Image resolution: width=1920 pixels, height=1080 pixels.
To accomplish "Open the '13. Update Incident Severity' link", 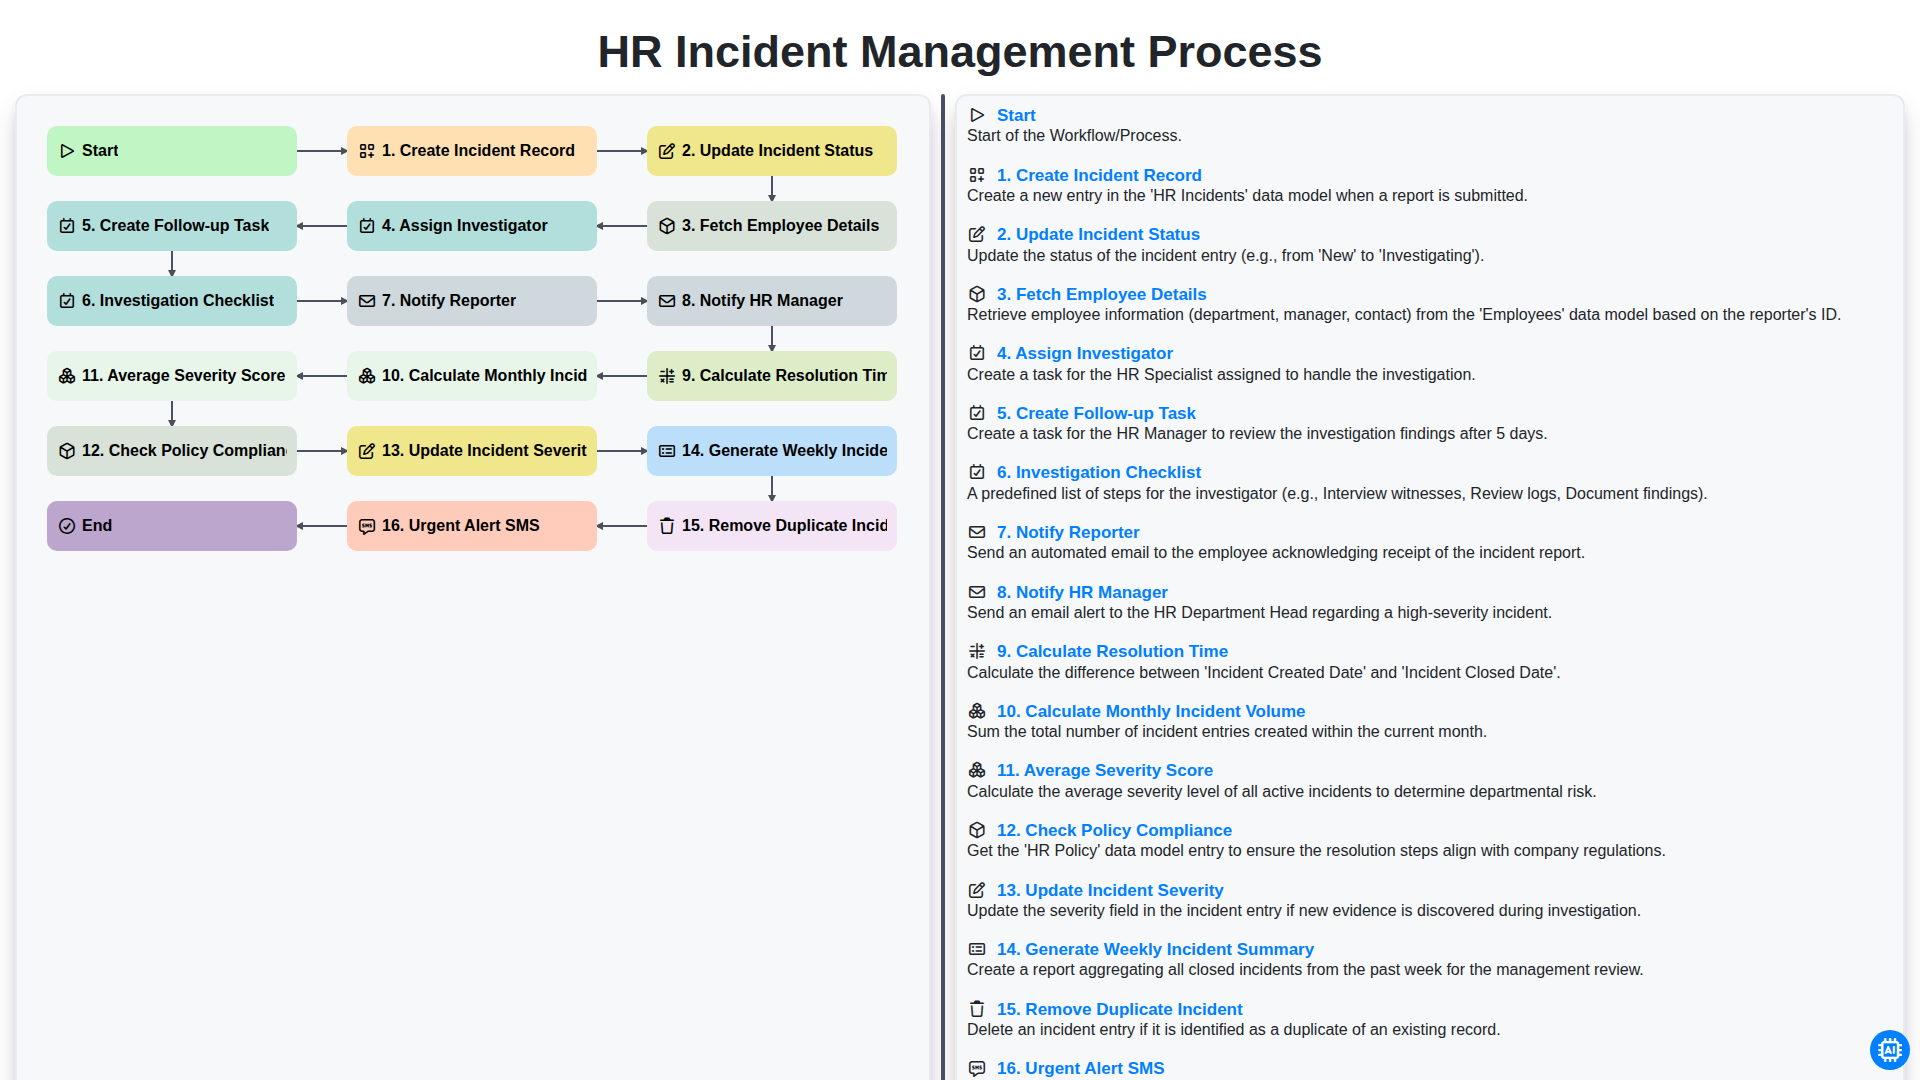I will [x=1110, y=890].
